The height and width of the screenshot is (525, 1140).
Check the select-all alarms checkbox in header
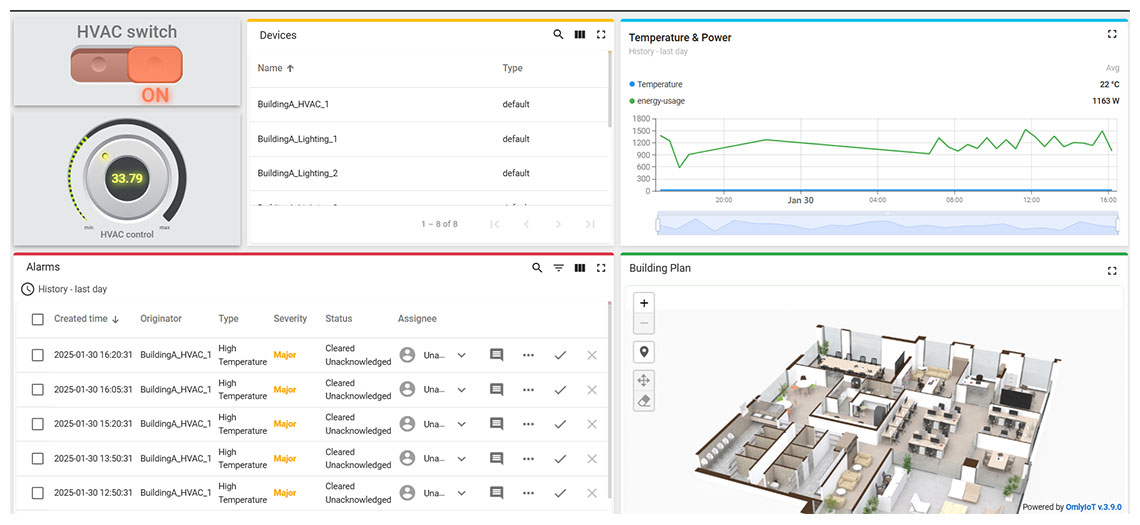click(x=38, y=319)
